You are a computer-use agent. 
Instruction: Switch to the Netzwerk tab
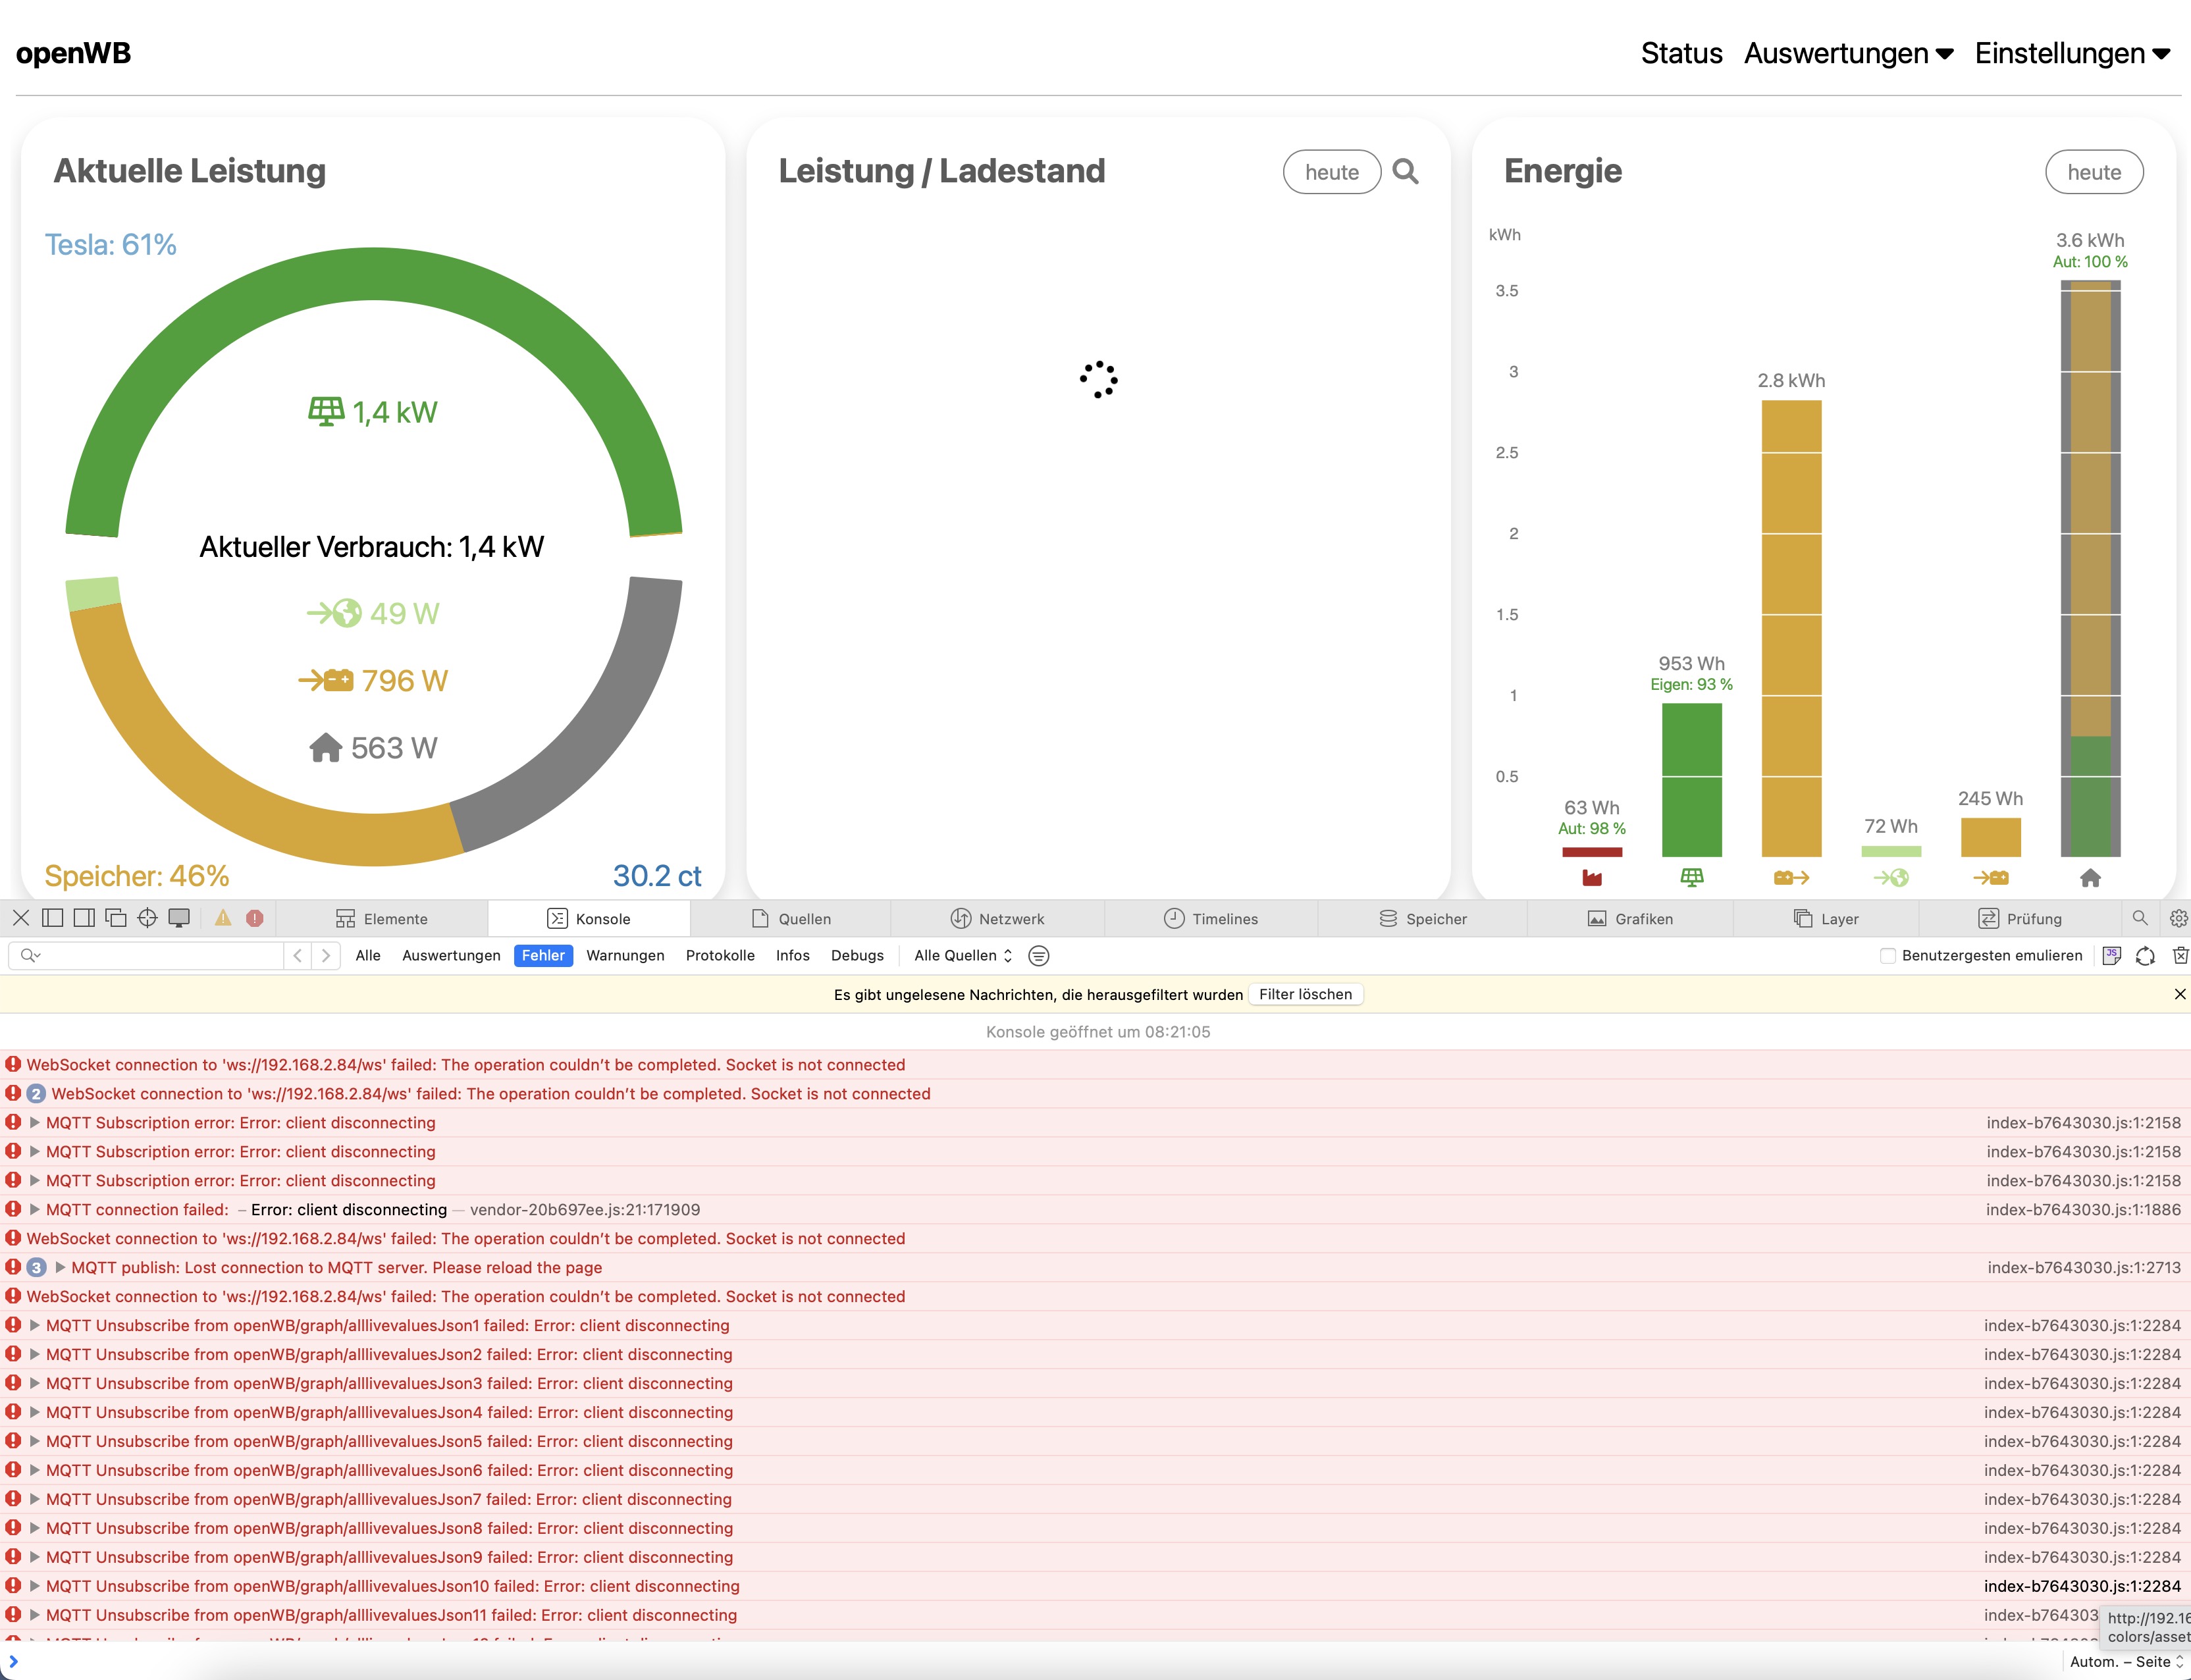point(997,918)
